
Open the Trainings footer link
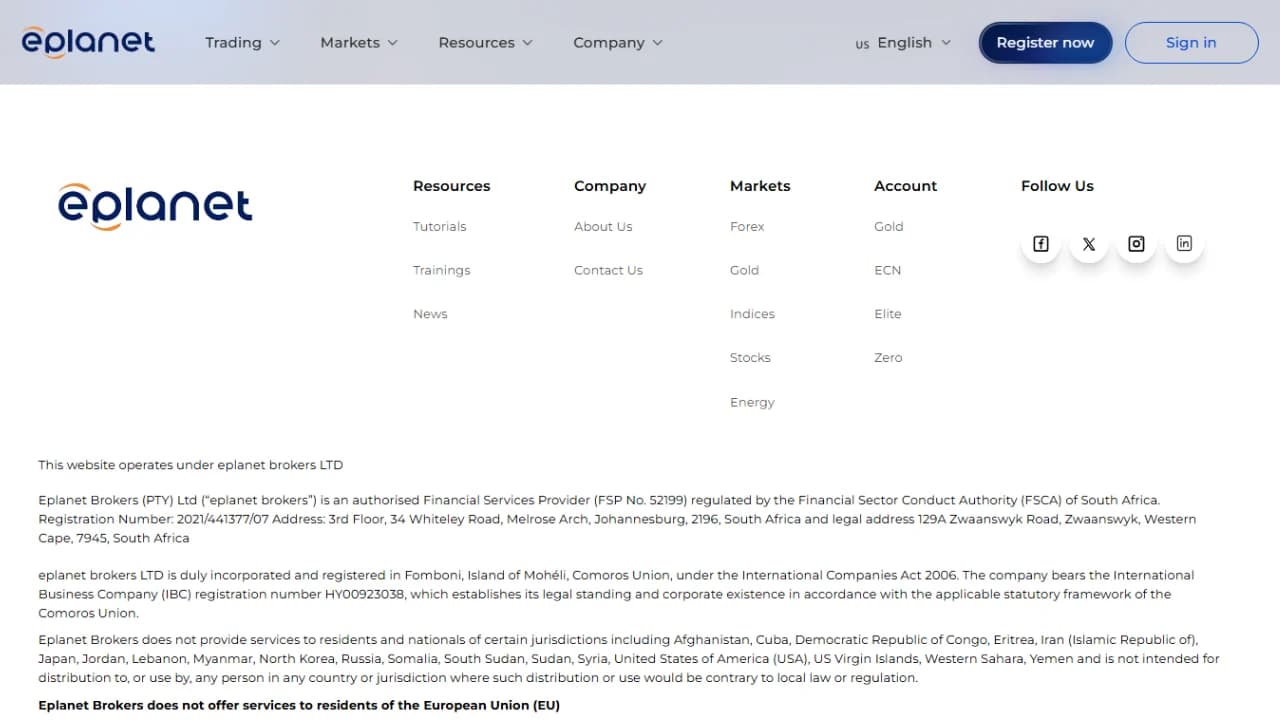(441, 271)
